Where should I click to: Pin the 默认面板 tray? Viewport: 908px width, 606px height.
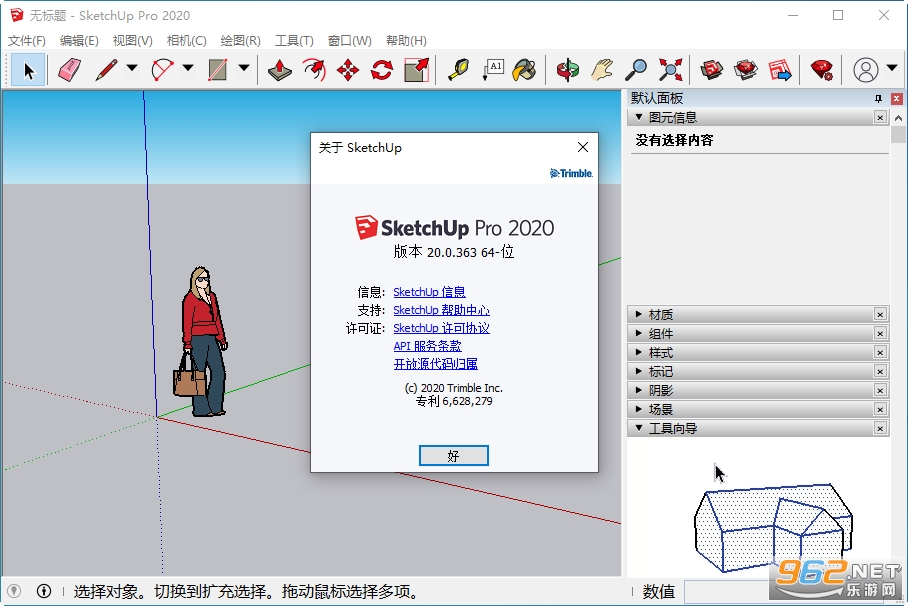pos(878,98)
